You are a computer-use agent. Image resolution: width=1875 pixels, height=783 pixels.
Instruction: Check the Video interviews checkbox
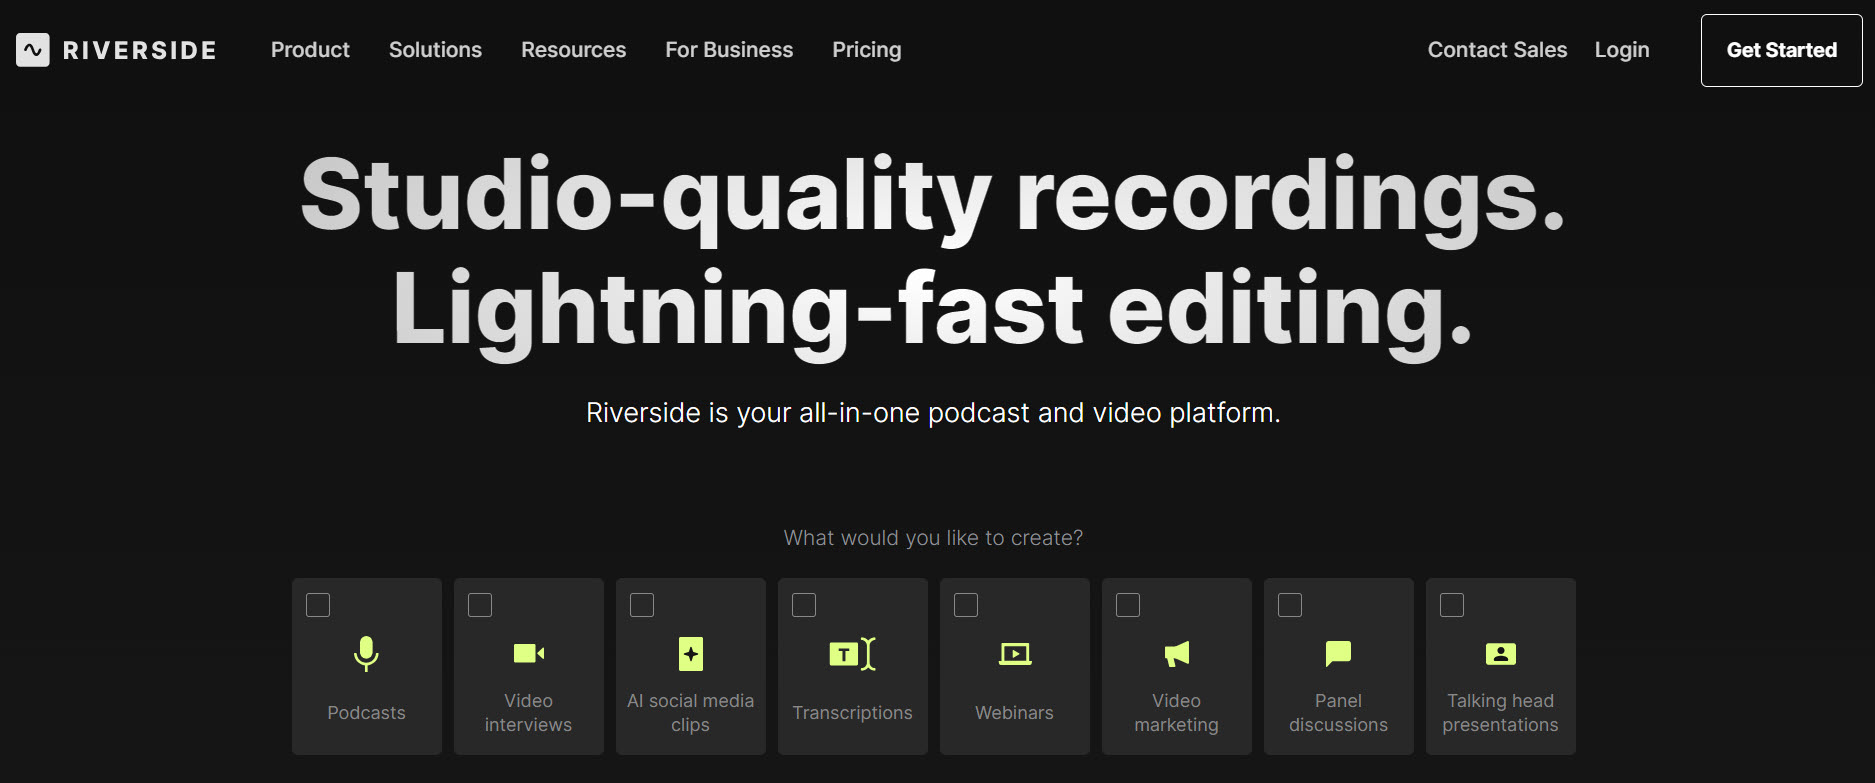point(480,605)
